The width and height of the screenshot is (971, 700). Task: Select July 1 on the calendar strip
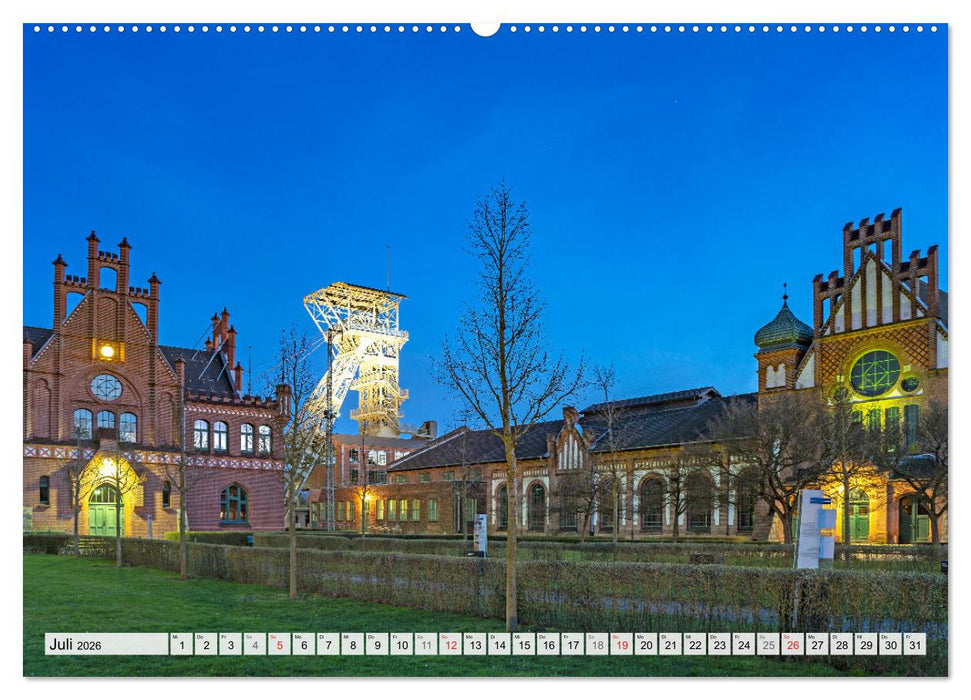pyautogui.click(x=181, y=646)
